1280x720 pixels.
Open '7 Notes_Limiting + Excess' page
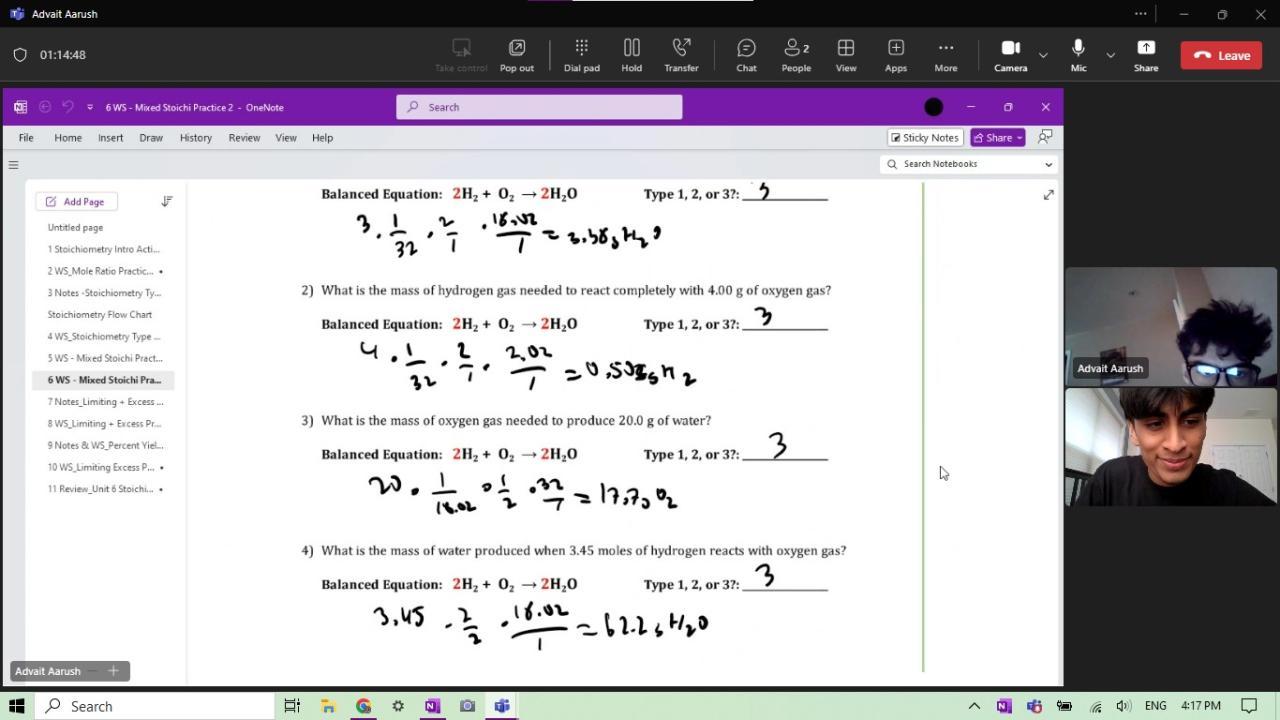(103, 401)
